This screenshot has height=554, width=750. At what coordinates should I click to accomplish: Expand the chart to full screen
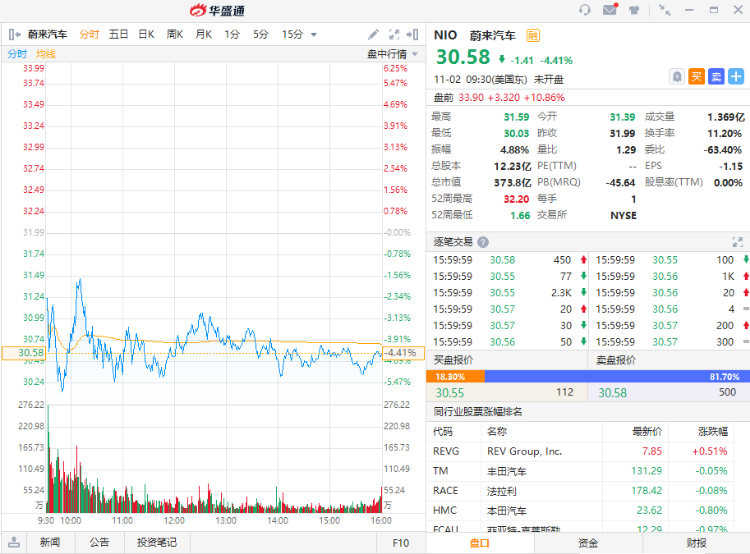(394, 34)
